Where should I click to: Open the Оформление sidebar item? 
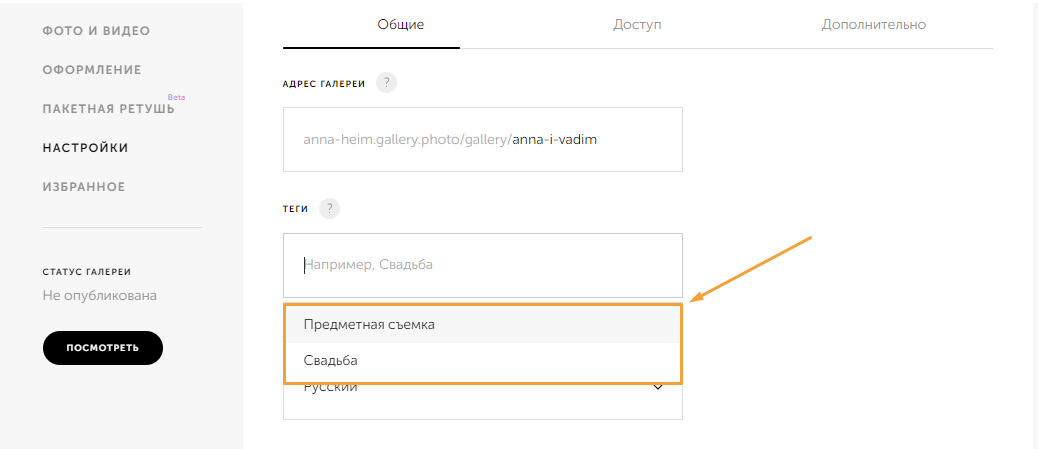(92, 70)
